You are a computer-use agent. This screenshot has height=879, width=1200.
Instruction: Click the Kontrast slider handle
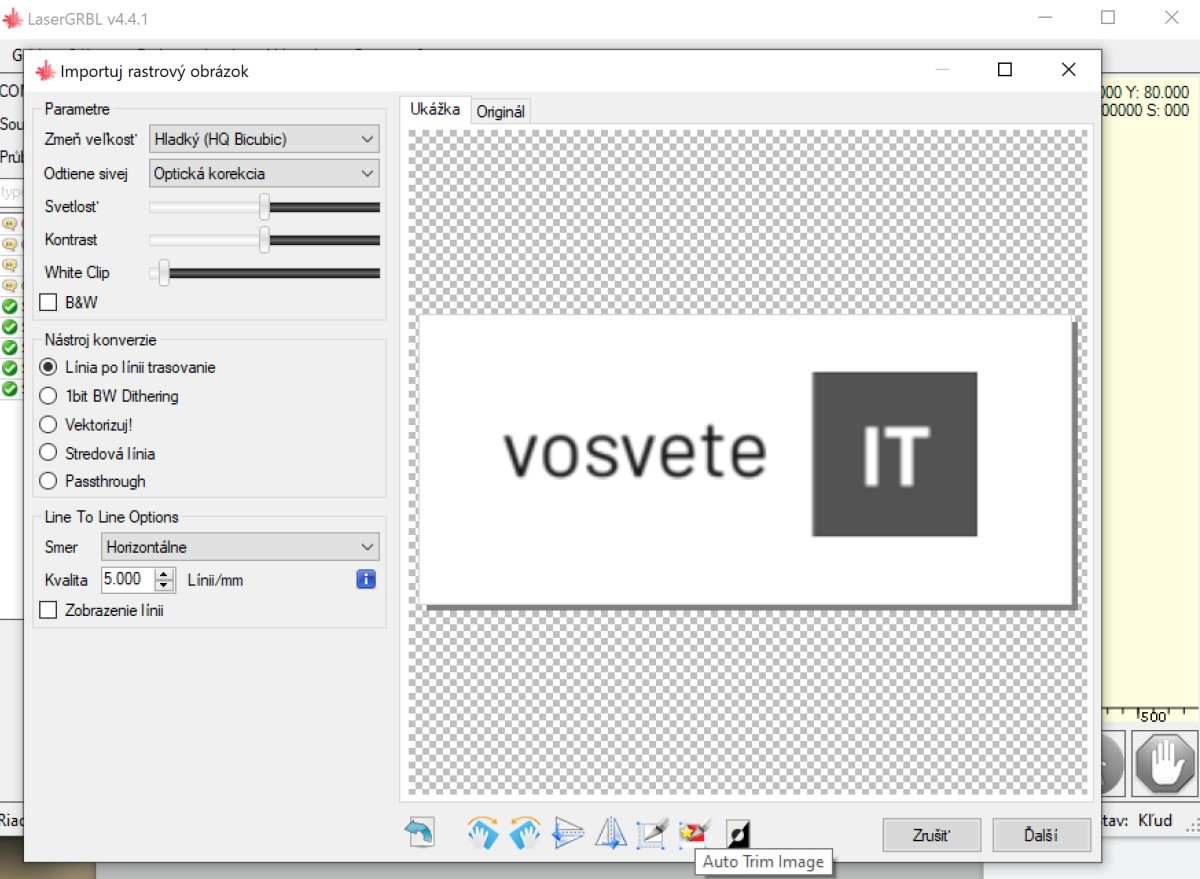tap(265, 240)
